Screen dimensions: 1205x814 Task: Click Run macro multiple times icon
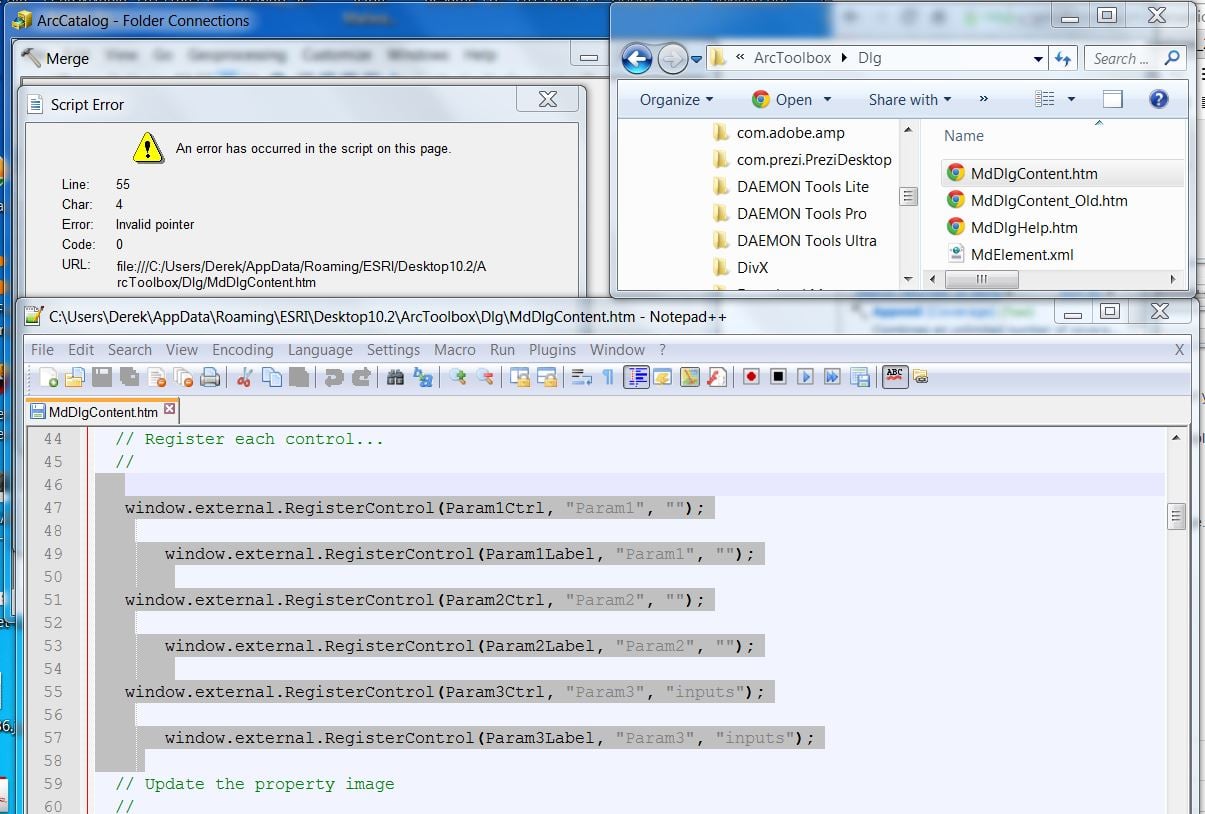tap(832, 377)
